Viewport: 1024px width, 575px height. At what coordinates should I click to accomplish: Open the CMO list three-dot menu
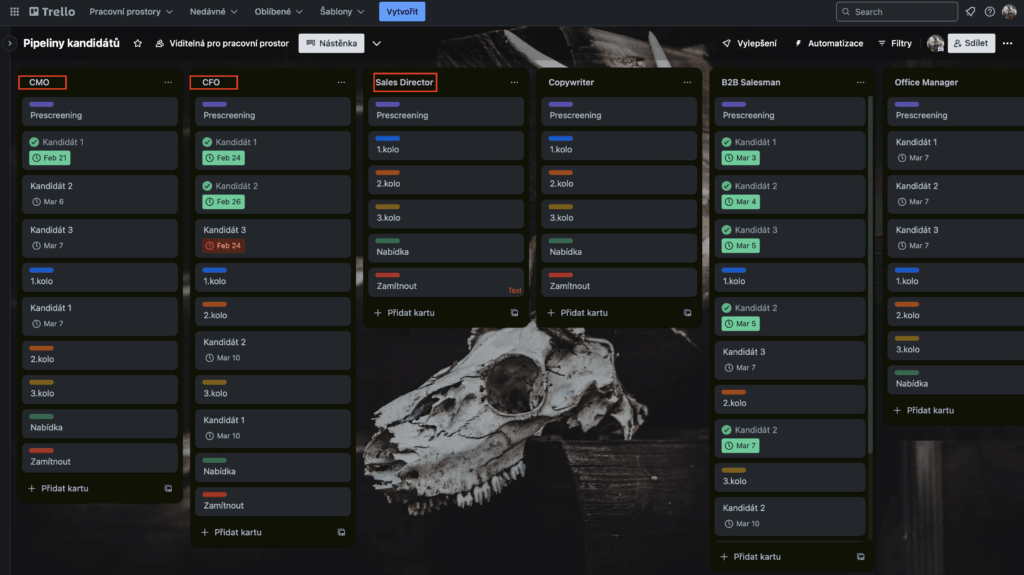click(168, 82)
